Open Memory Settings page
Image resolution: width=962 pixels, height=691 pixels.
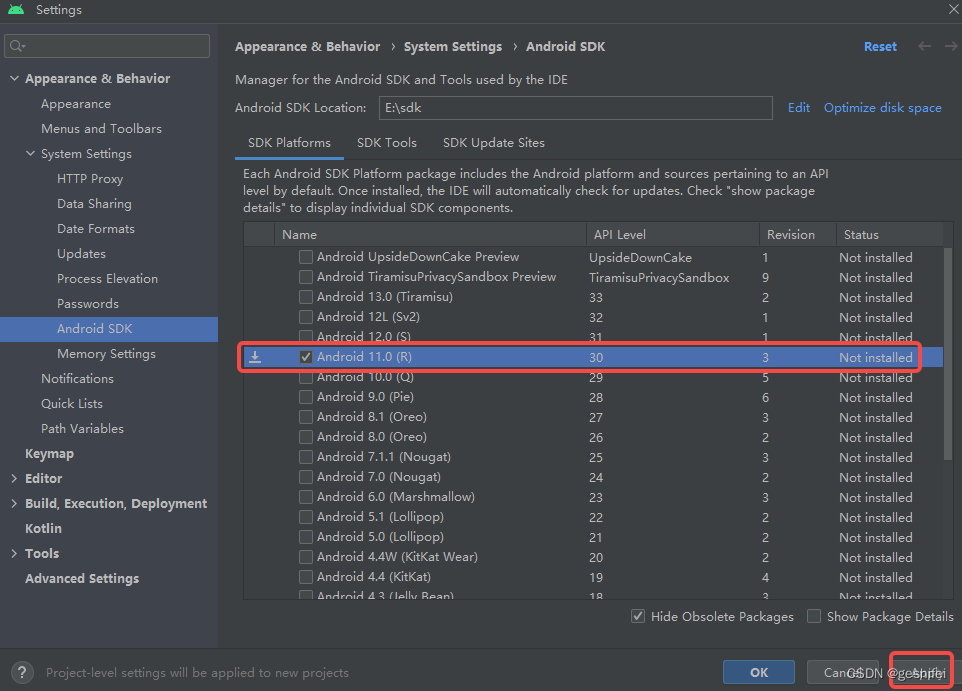pyautogui.click(x=106, y=354)
